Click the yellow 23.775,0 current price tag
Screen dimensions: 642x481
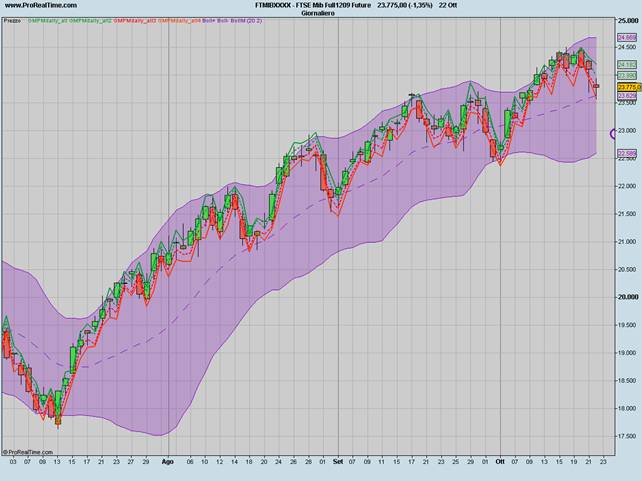628,88
